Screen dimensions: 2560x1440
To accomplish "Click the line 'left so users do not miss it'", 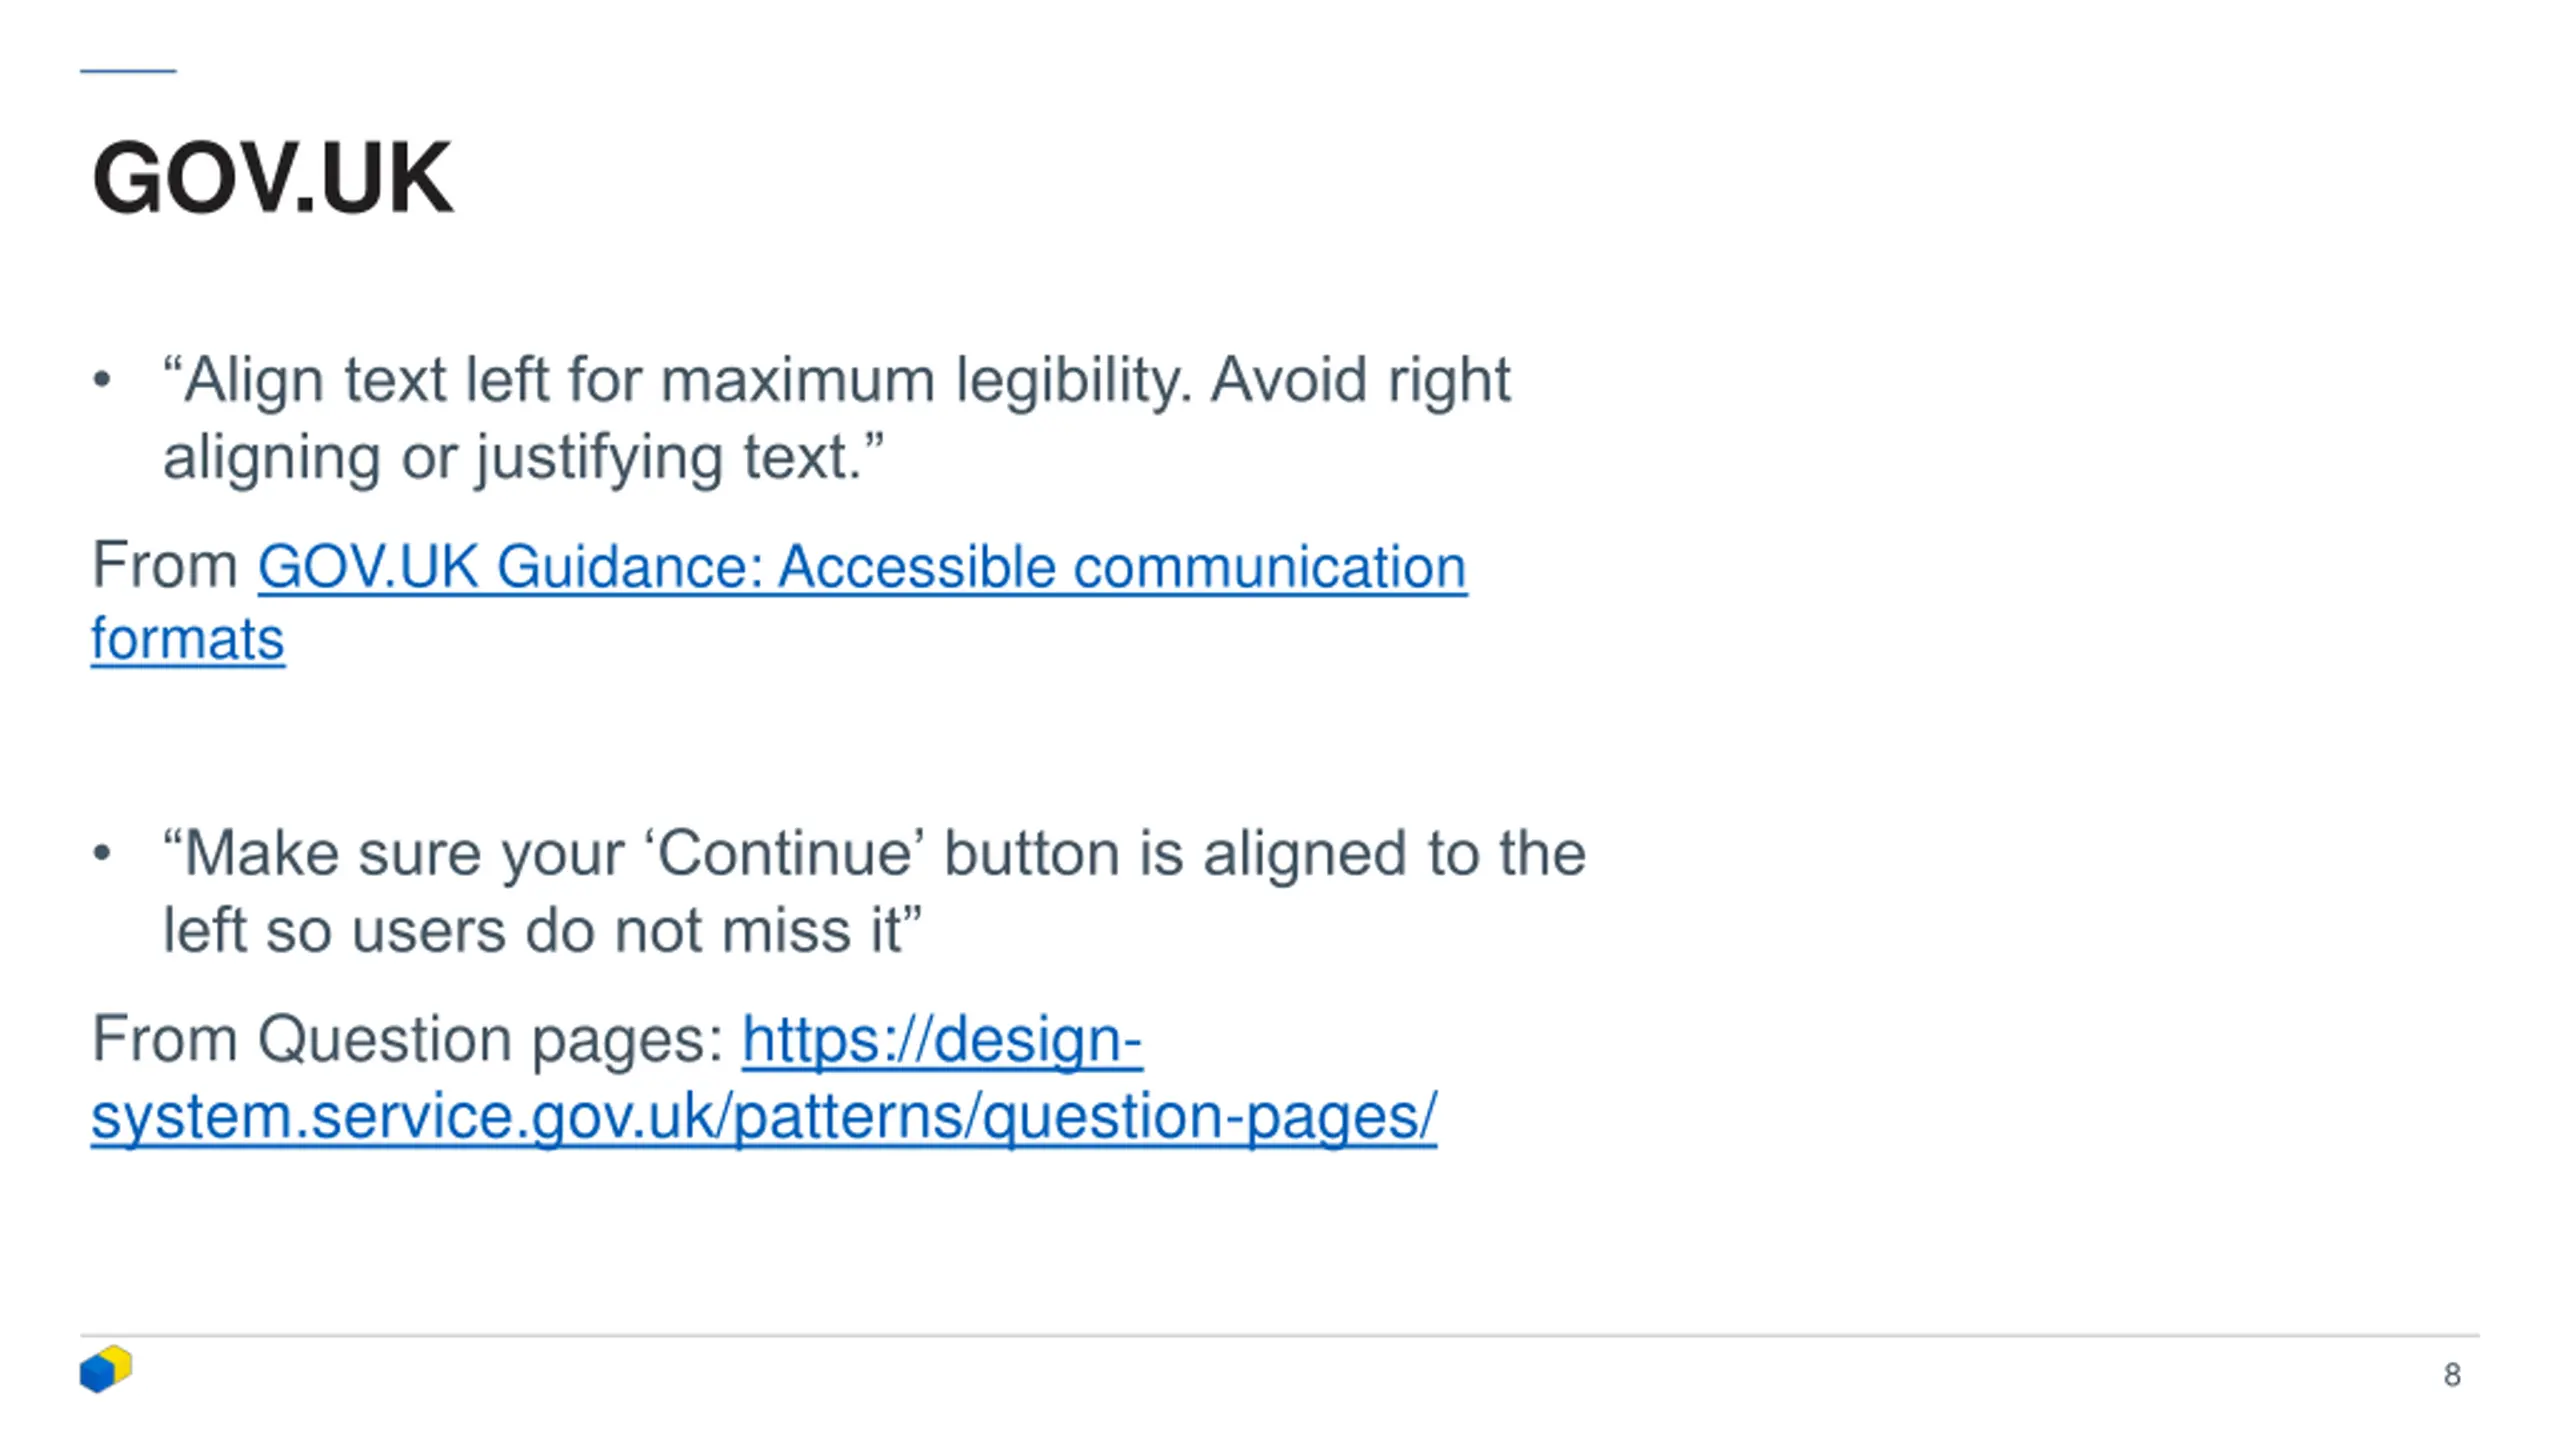I will [542, 931].
